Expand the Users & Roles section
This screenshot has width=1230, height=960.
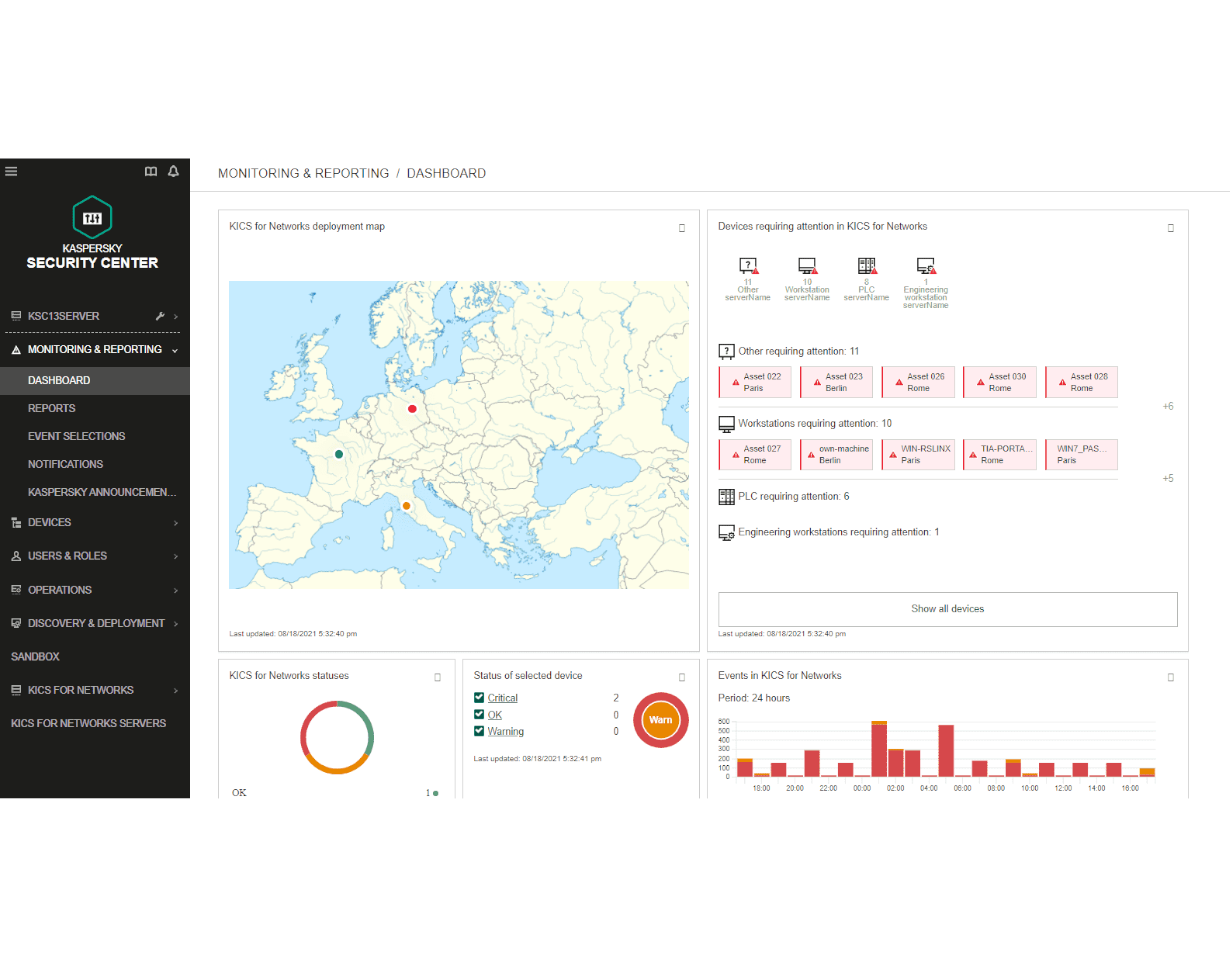point(94,556)
